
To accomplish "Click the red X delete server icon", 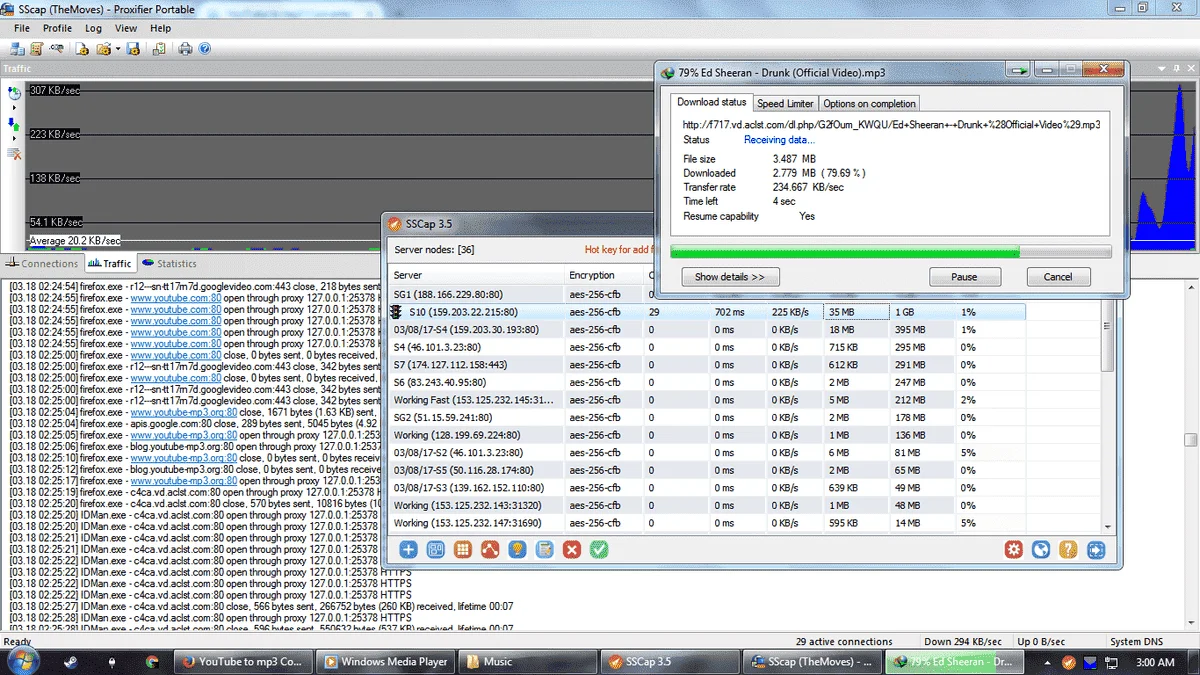I will click(x=572, y=549).
